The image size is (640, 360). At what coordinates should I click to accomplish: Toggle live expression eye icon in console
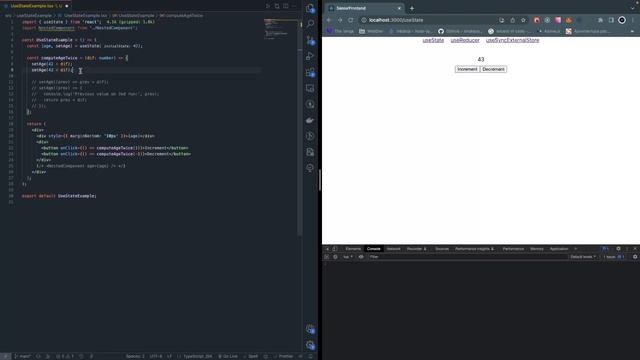coord(361,257)
